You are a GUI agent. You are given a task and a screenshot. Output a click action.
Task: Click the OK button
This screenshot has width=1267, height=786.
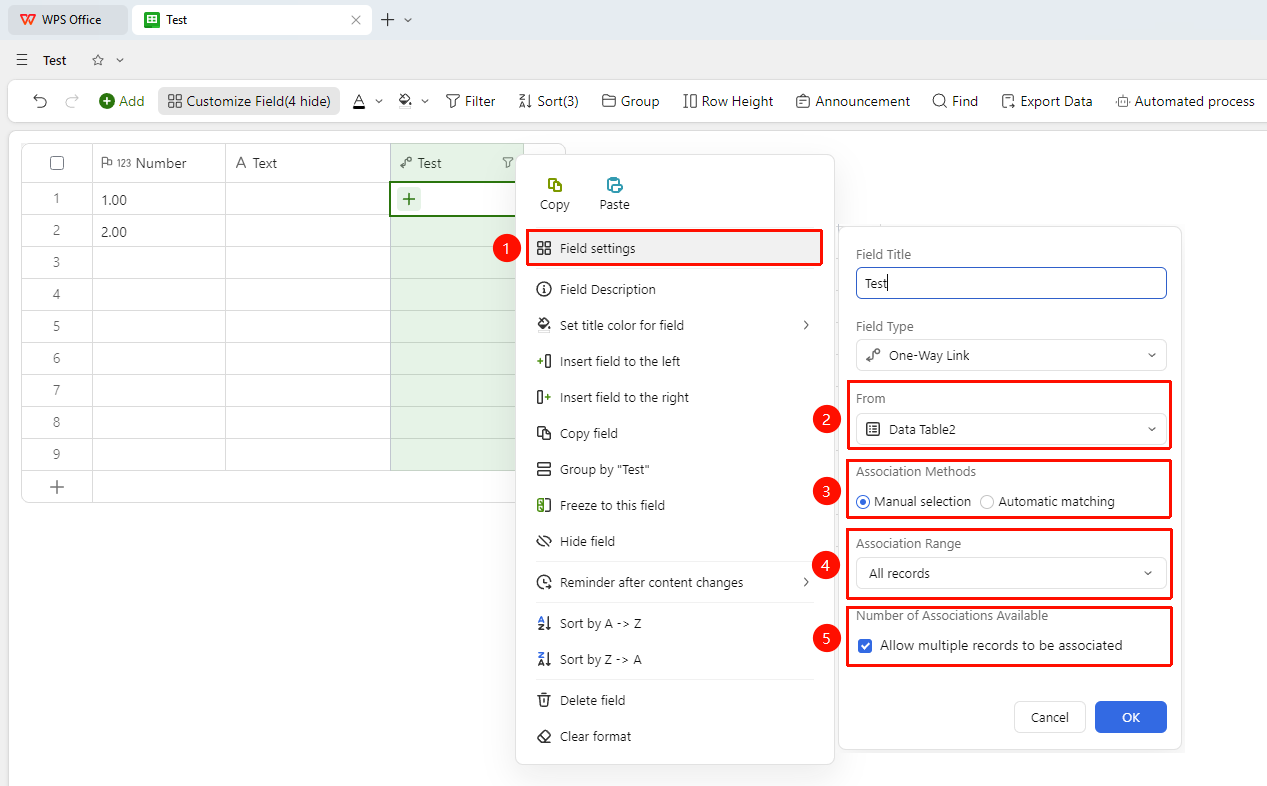coord(1131,717)
